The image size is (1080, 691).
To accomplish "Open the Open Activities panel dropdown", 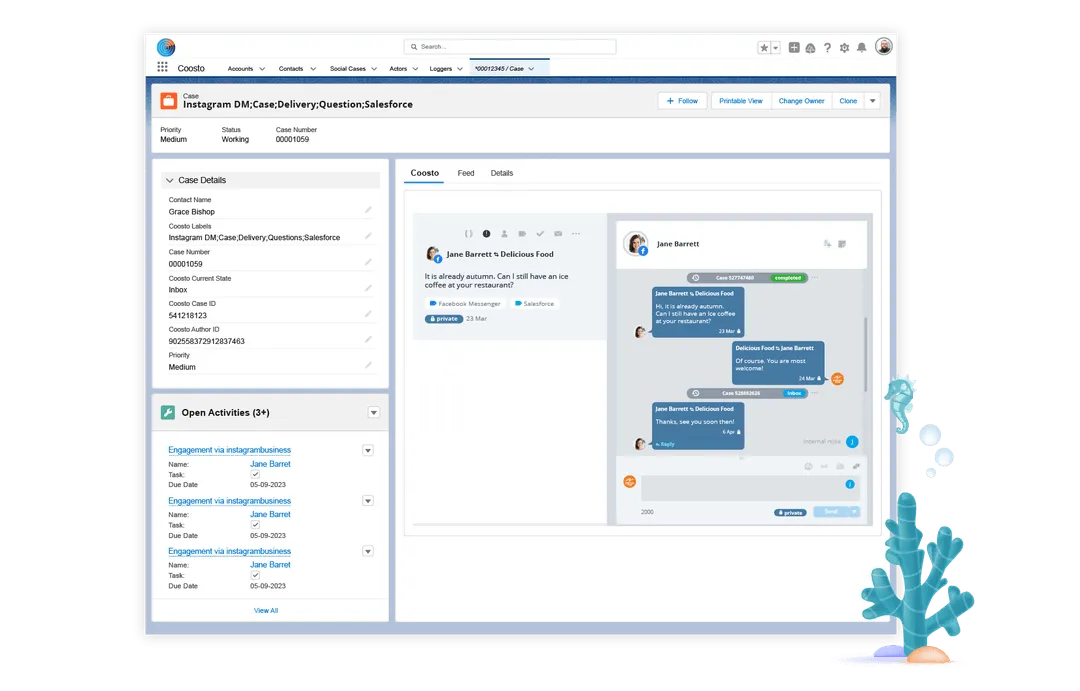I will tap(373, 413).
